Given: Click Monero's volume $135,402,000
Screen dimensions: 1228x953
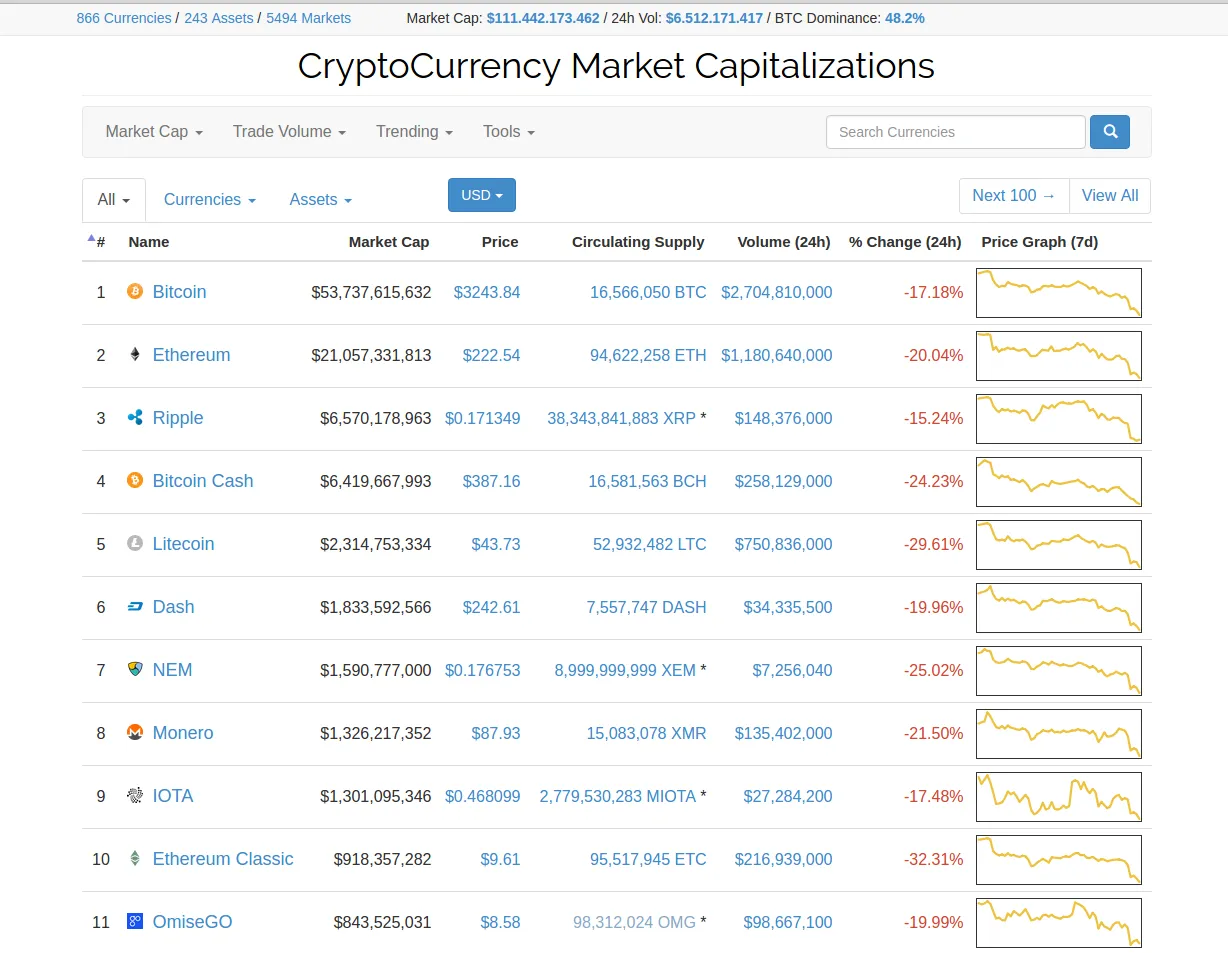Looking at the screenshot, I should tap(784, 733).
